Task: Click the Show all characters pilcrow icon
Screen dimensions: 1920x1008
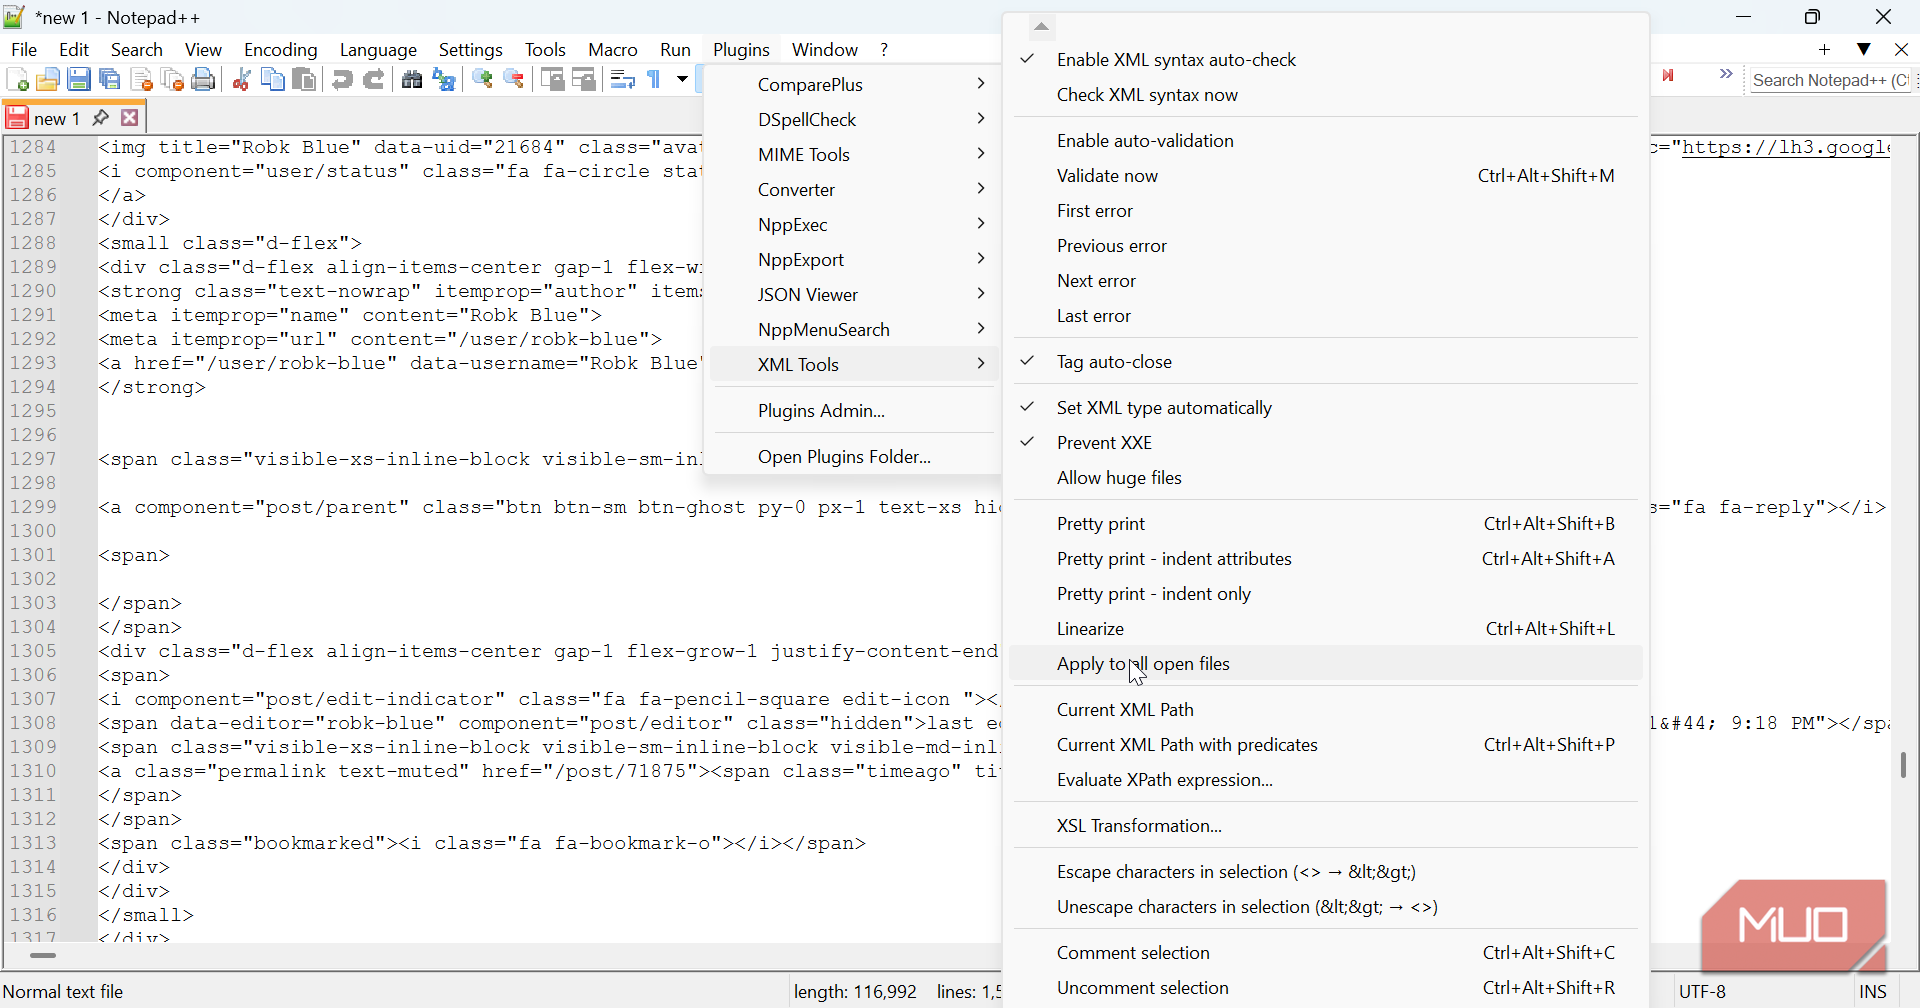Action: (x=654, y=80)
